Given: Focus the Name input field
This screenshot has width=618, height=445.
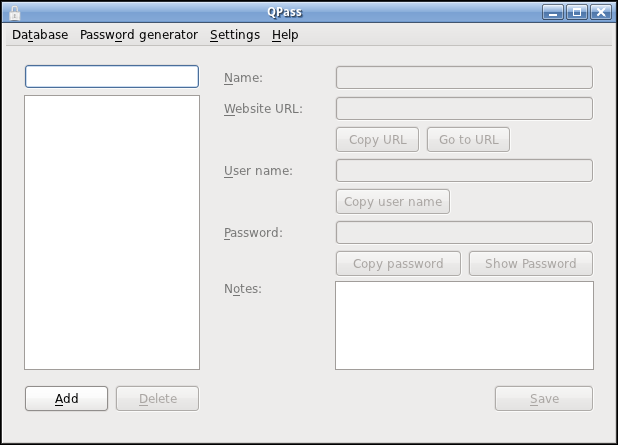Looking at the screenshot, I should (x=464, y=78).
